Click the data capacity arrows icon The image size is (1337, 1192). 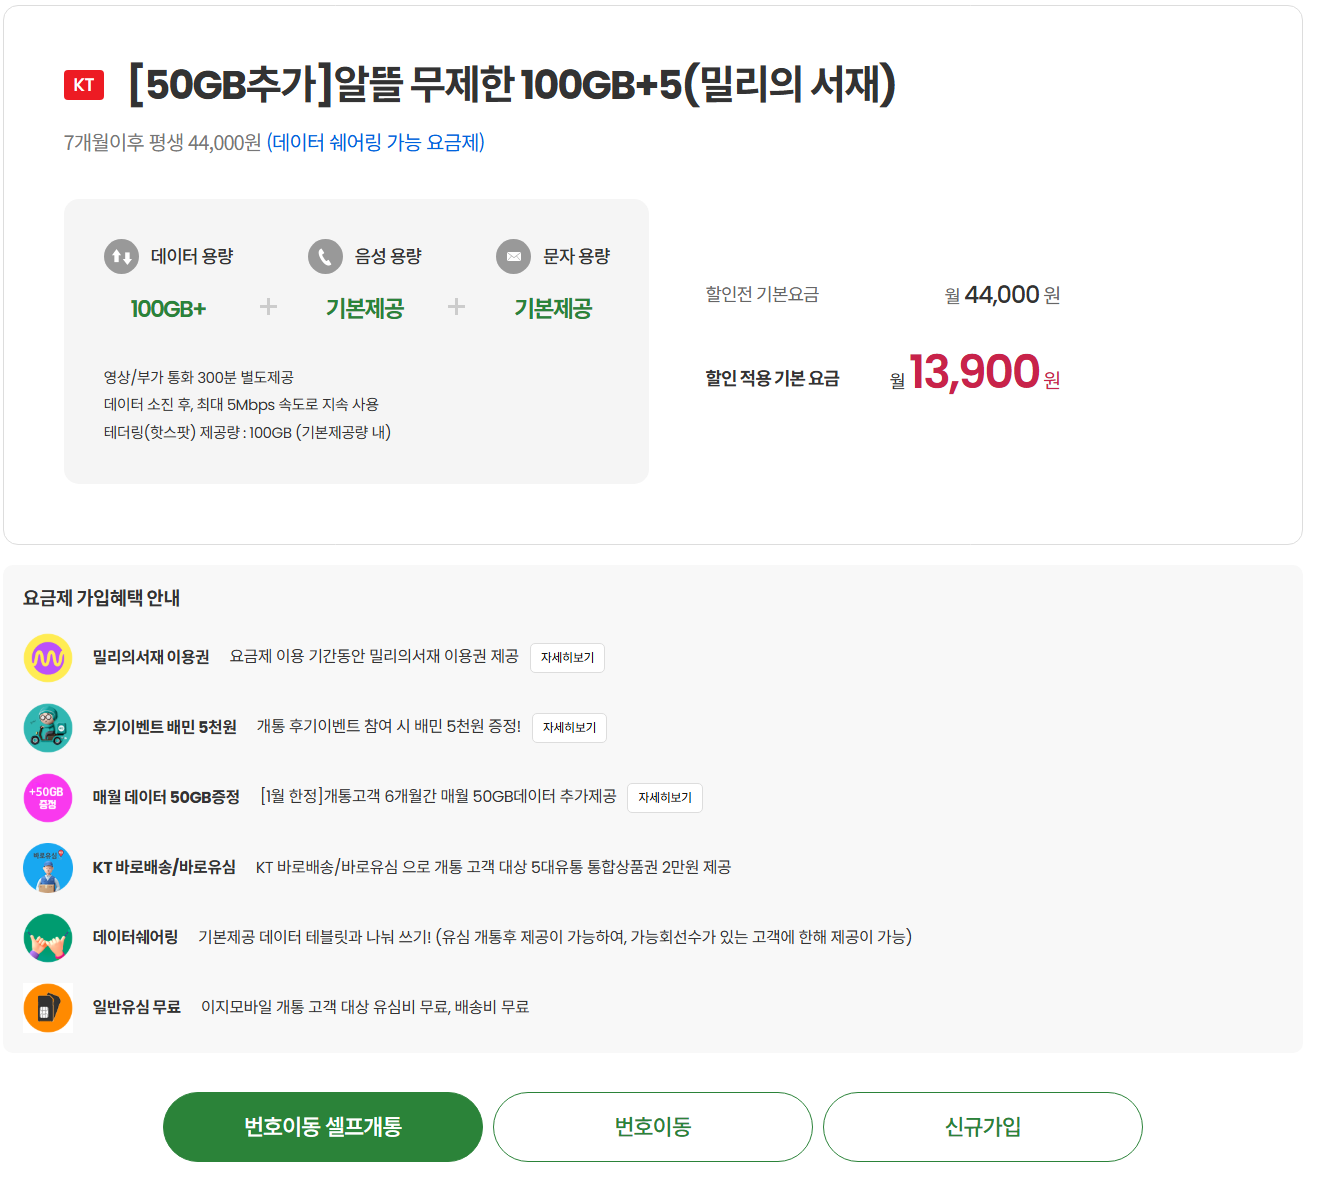coord(121,256)
